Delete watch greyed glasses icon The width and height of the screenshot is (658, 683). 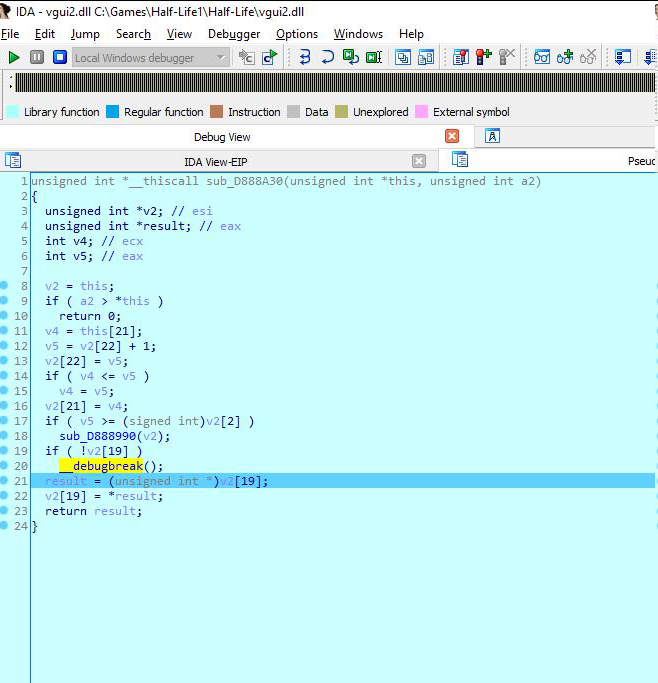588,57
